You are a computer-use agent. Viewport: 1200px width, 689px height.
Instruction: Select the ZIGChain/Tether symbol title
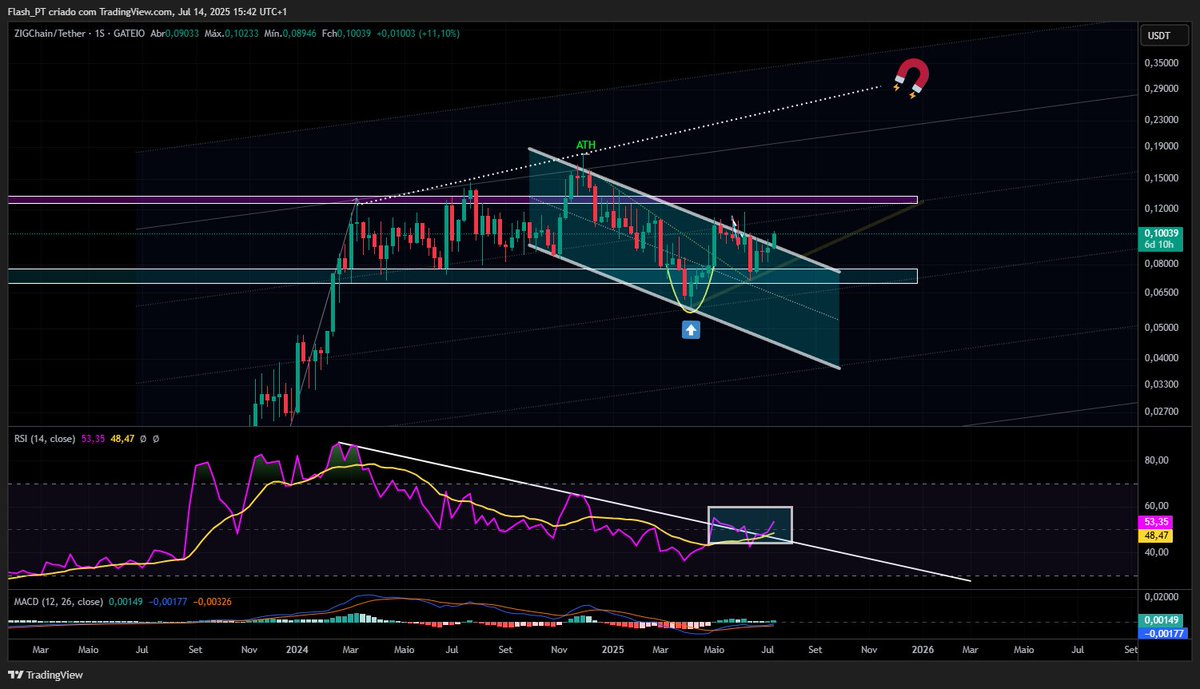pyautogui.click(x=50, y=33)
